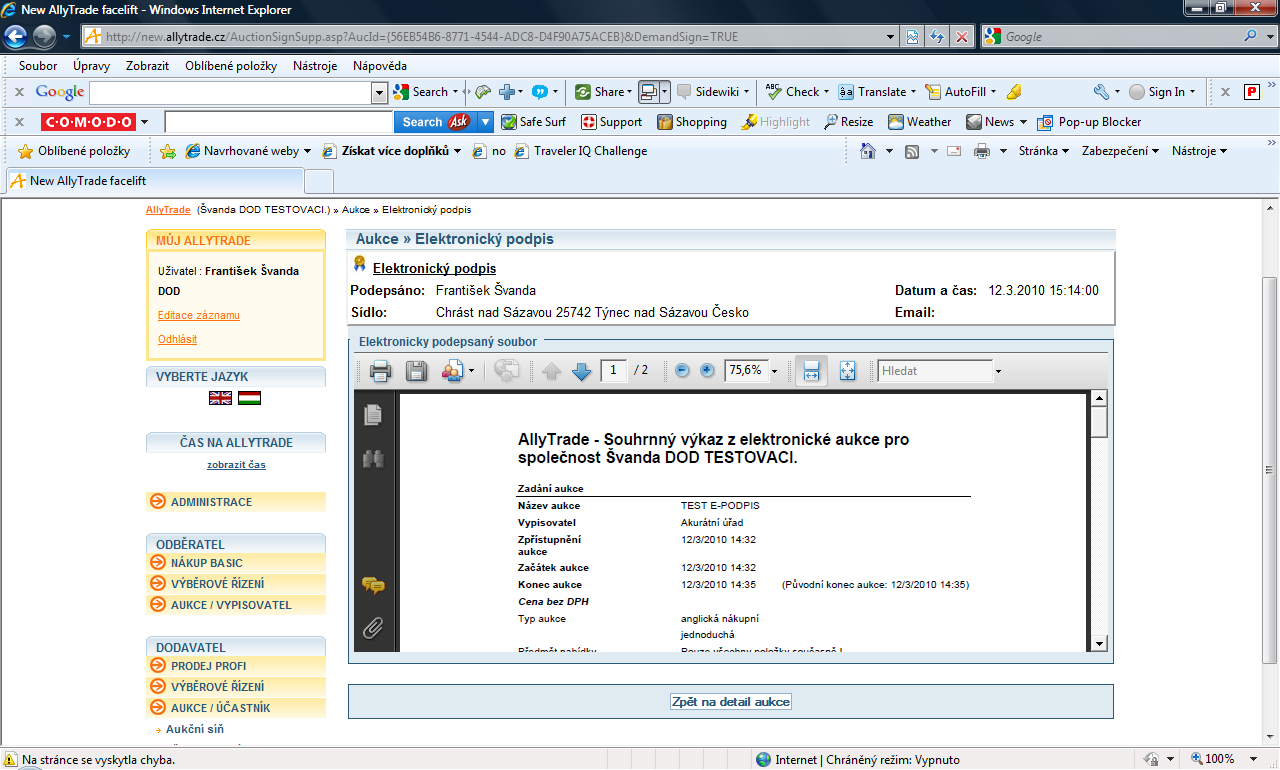Zoom in with the plus icon

coord(708,370)
